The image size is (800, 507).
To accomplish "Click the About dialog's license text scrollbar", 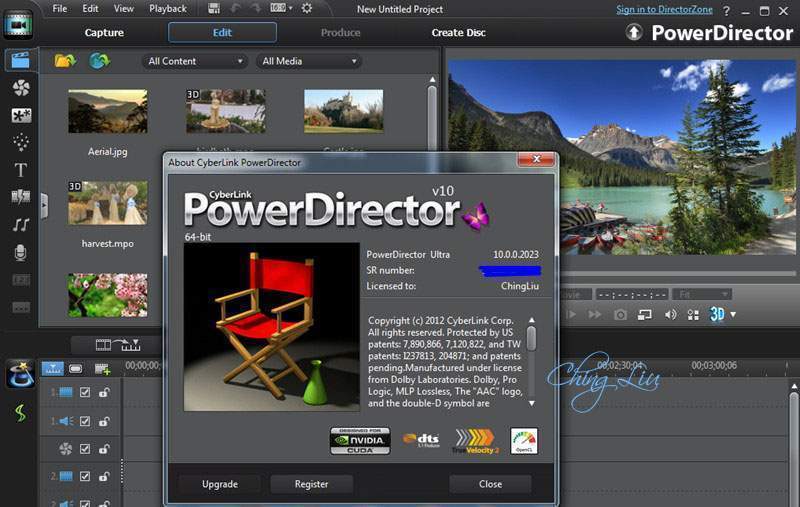I will 531,340.
